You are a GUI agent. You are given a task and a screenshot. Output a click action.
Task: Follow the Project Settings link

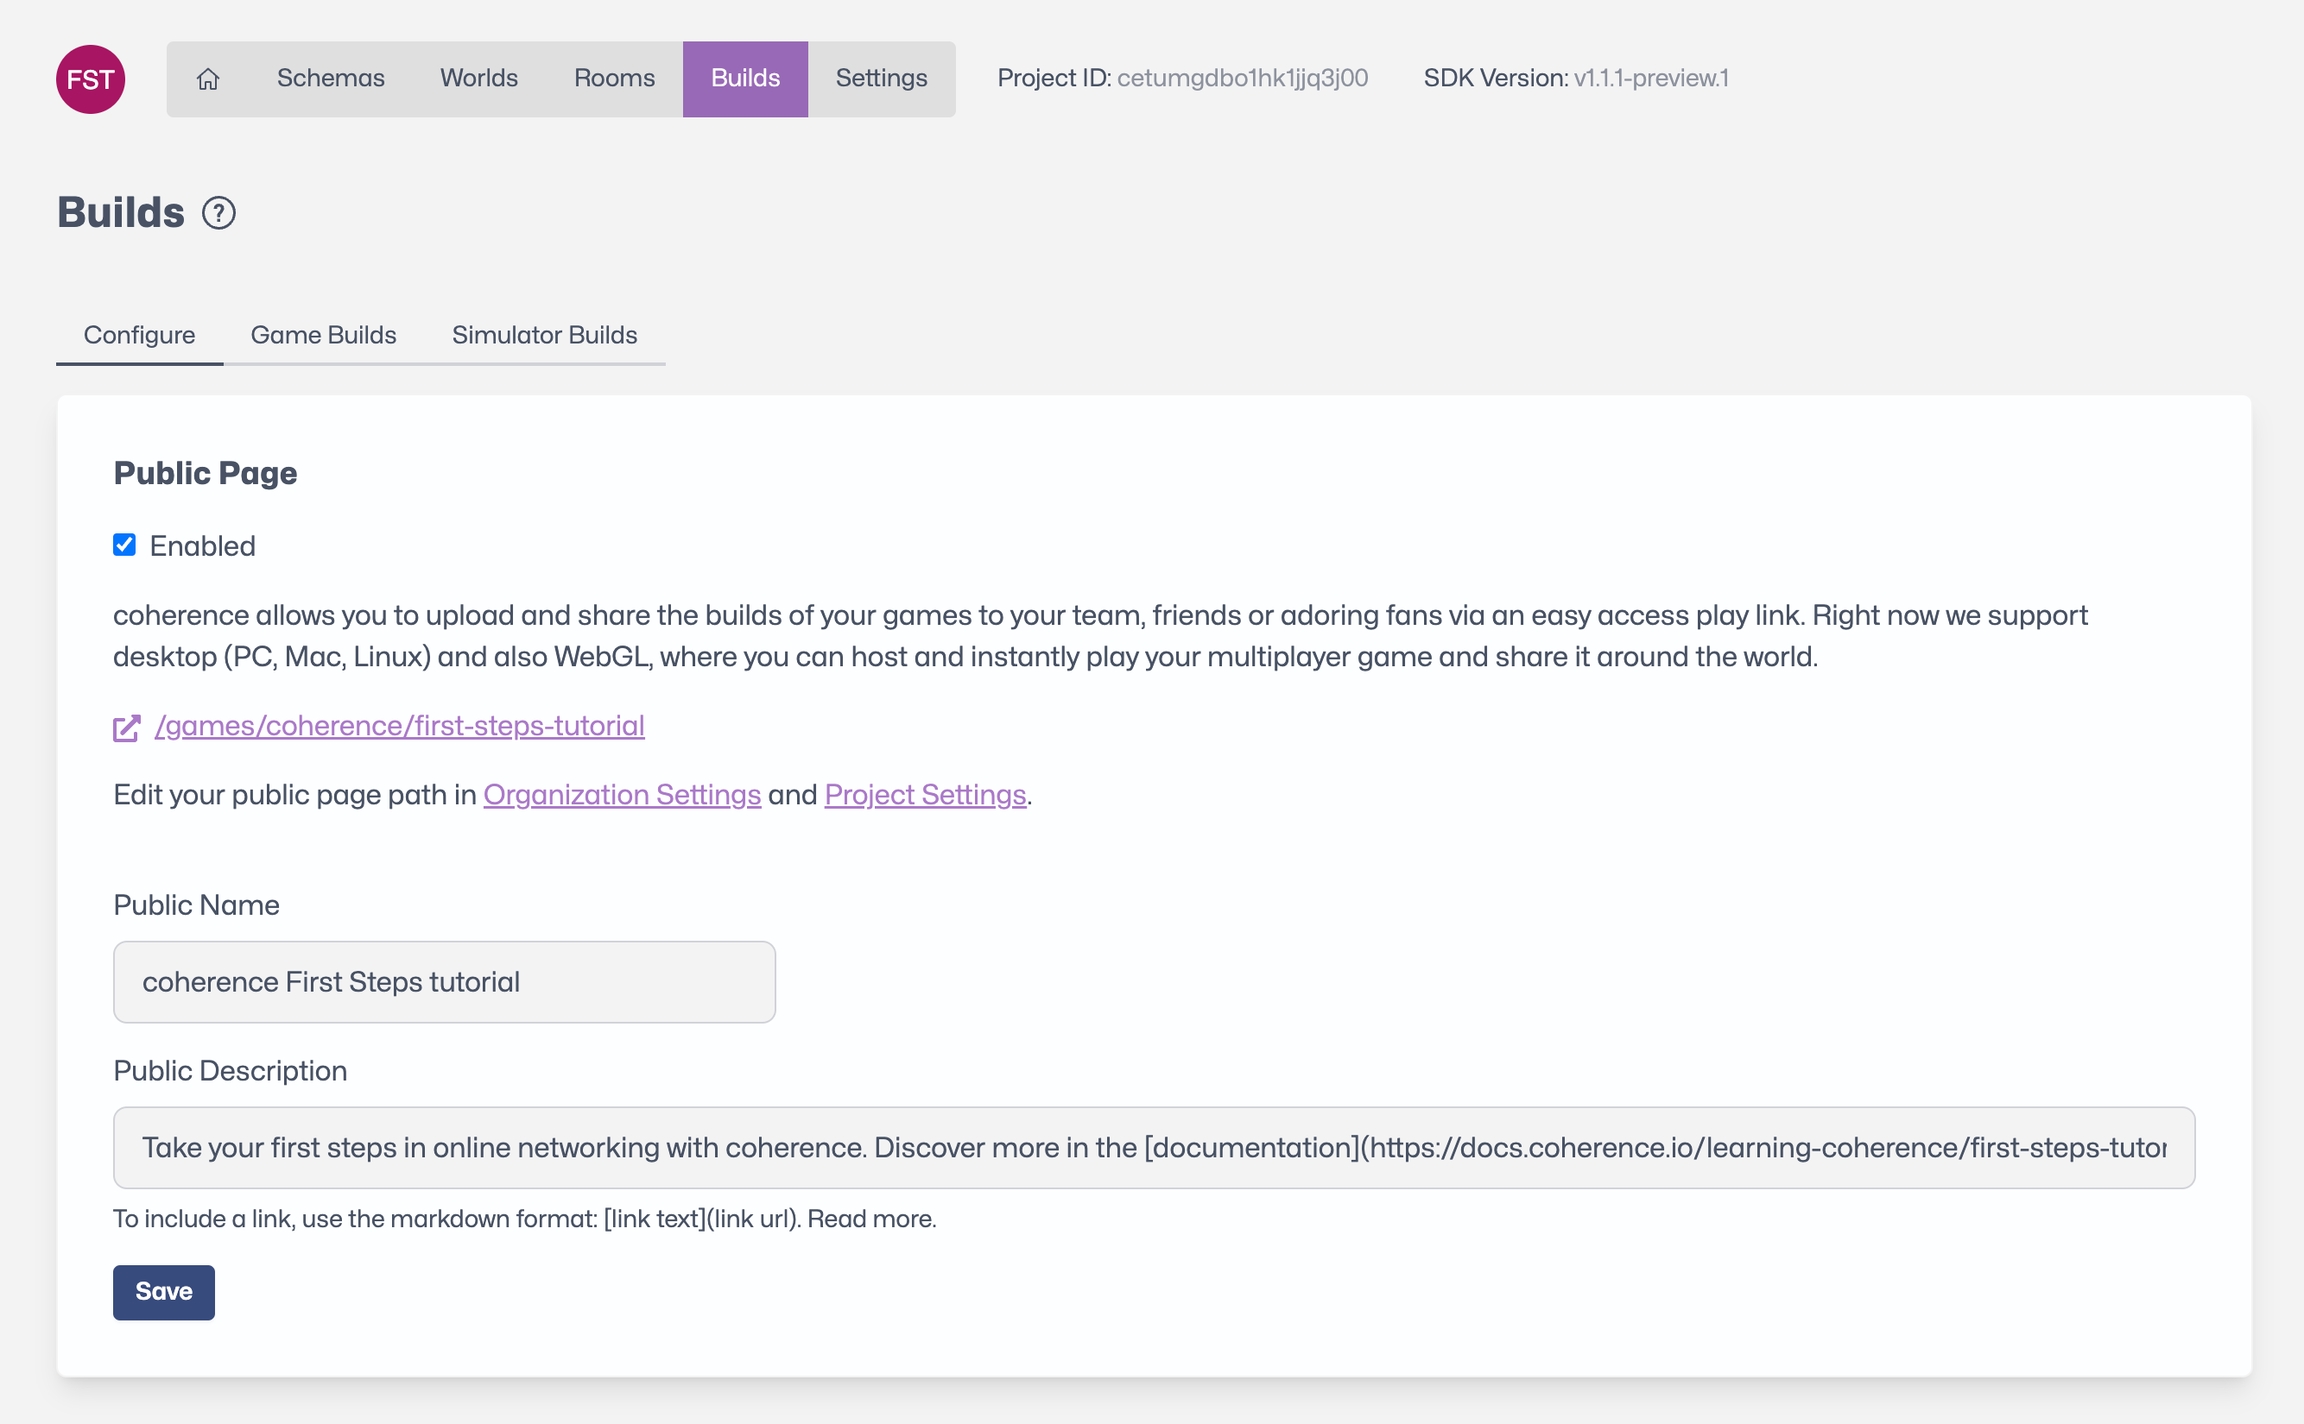pos(925,795)
